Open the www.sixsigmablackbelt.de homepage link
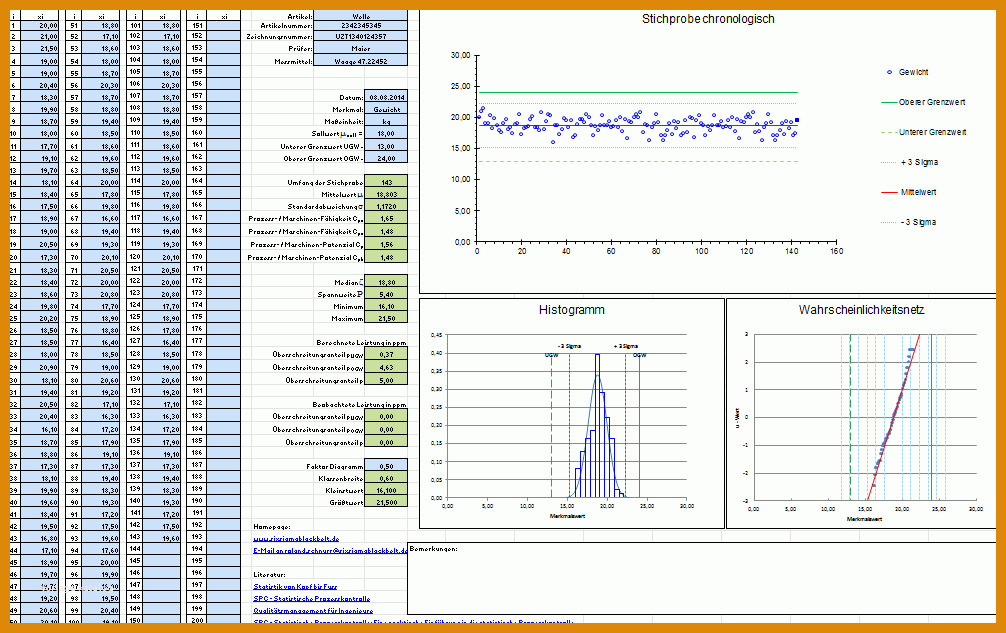The image size is (1006, 633). pos(296,539)
